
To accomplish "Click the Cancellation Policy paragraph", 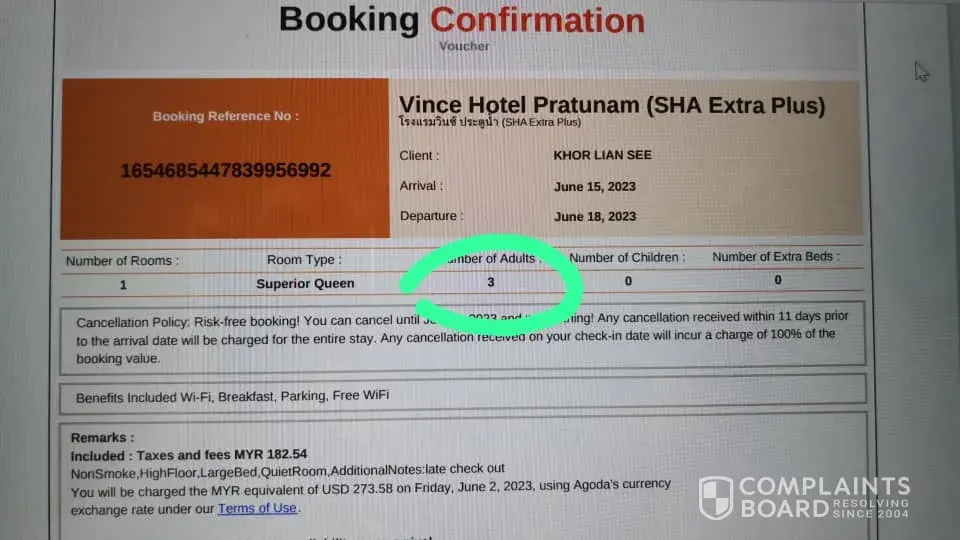I will point(462,337).
